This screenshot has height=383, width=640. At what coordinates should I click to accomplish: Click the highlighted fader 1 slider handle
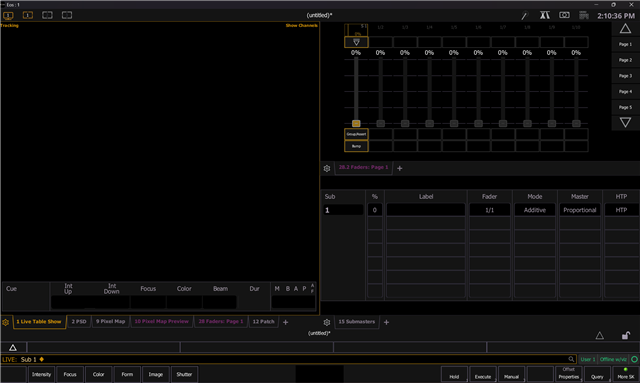pos(356,123)
